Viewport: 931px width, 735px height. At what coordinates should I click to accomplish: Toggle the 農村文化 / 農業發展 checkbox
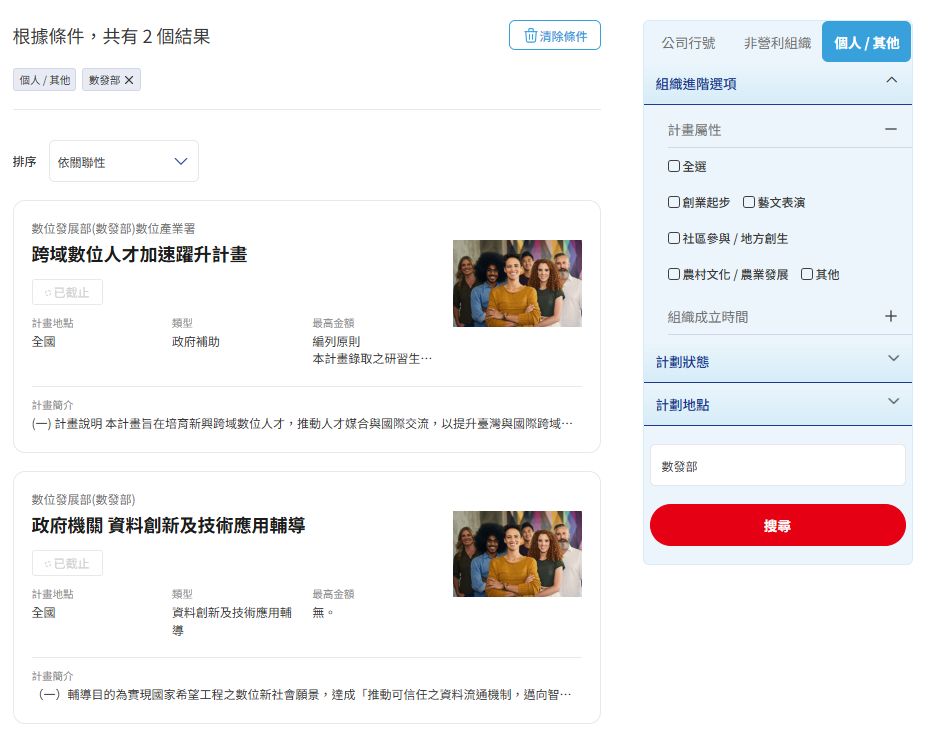(x=674, y=274)
